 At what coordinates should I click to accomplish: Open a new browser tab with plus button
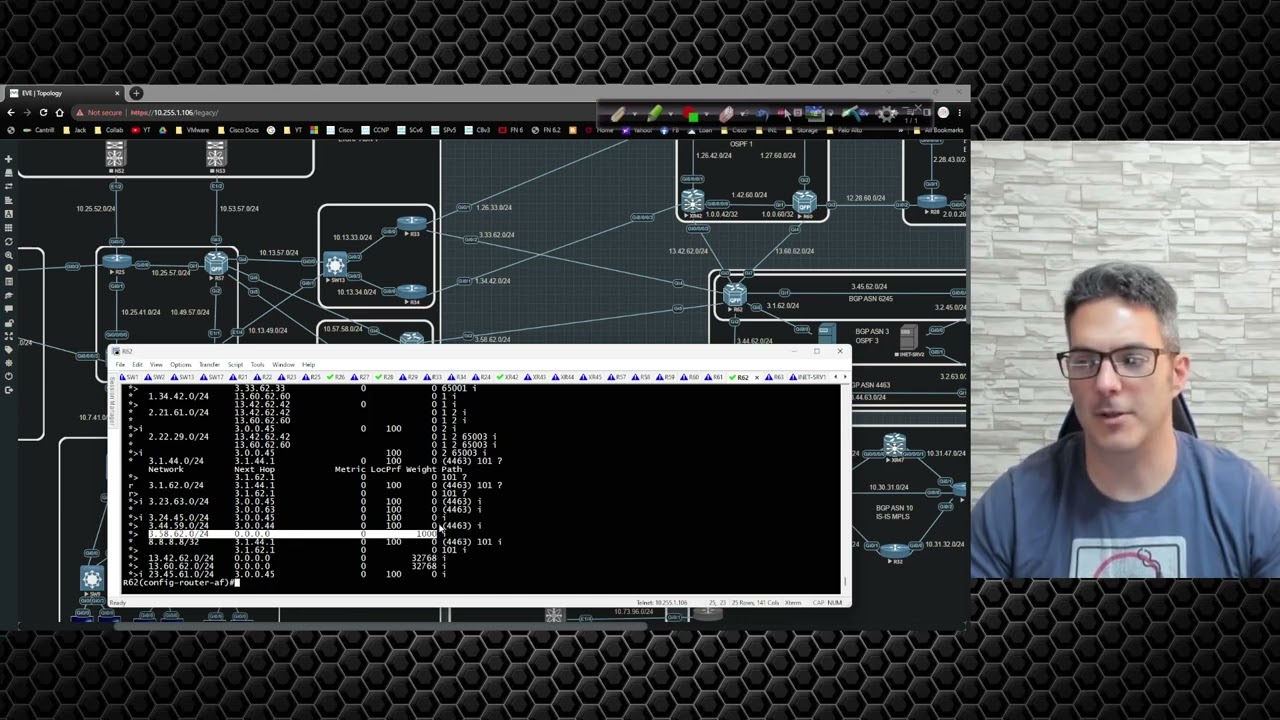click(136, 93)
